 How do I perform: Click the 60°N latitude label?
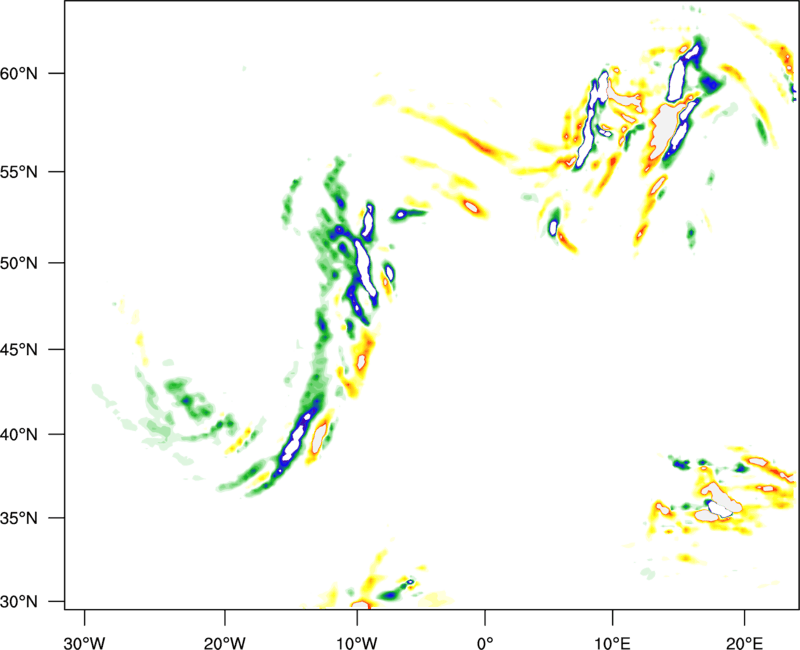click(x=19, y=73)
